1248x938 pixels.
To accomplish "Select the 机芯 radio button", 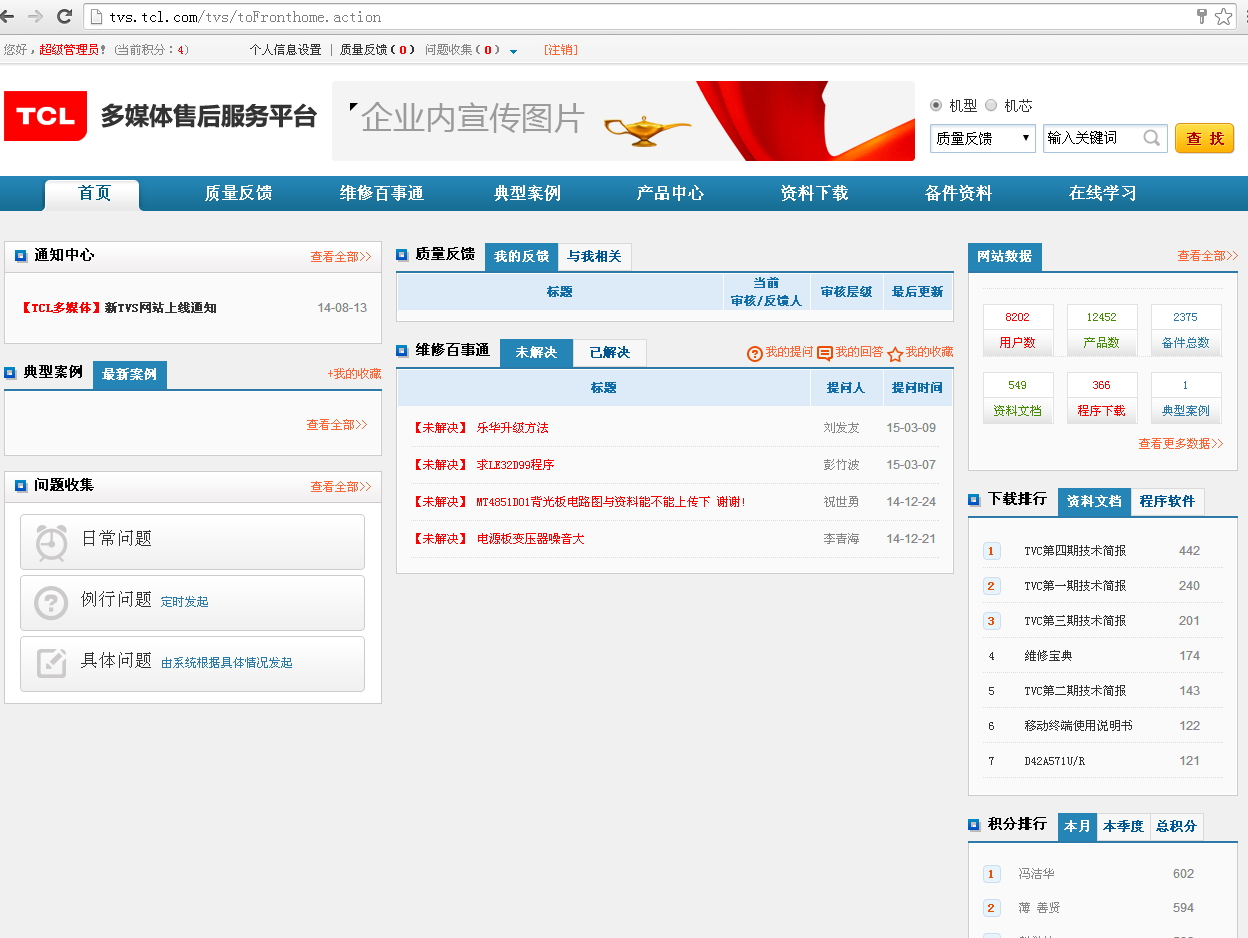I will click(991, 105).
